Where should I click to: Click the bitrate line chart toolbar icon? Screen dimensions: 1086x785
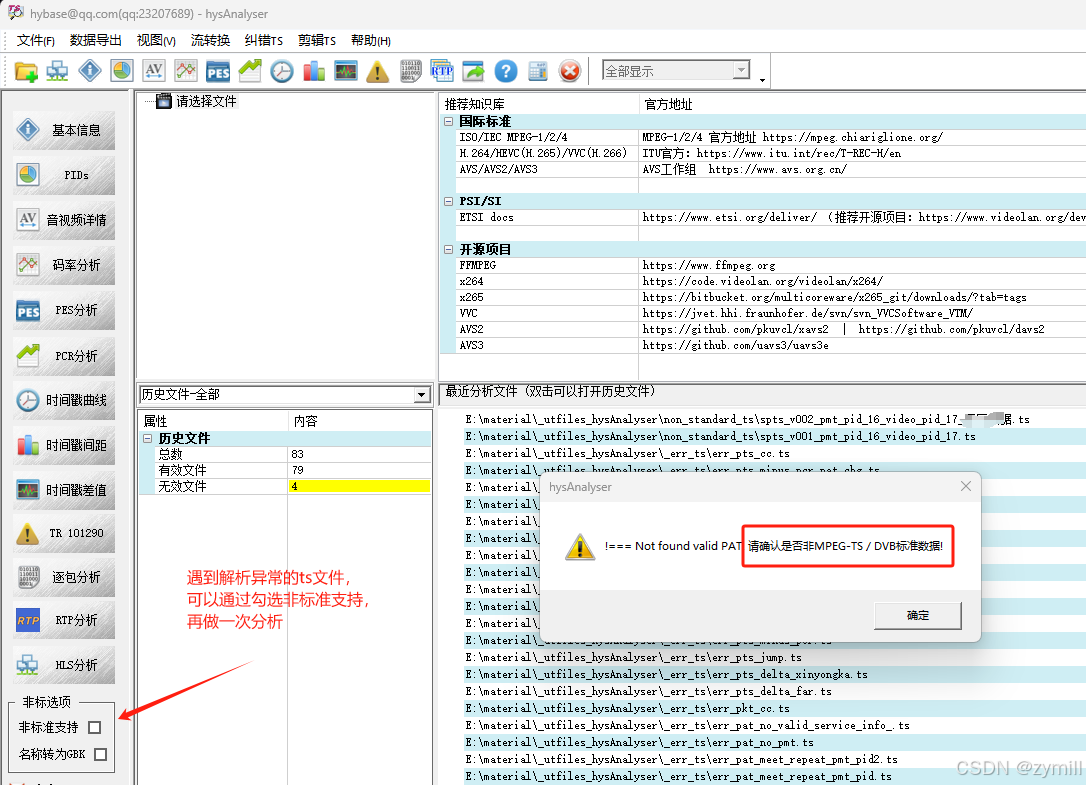coord(186,71)
